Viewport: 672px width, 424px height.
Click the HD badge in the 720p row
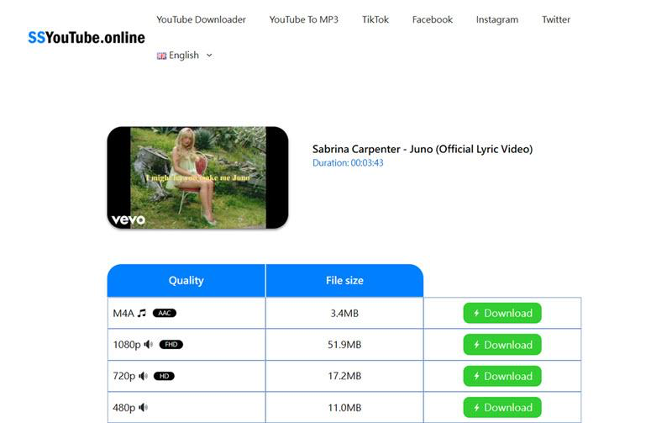point(164,376)
